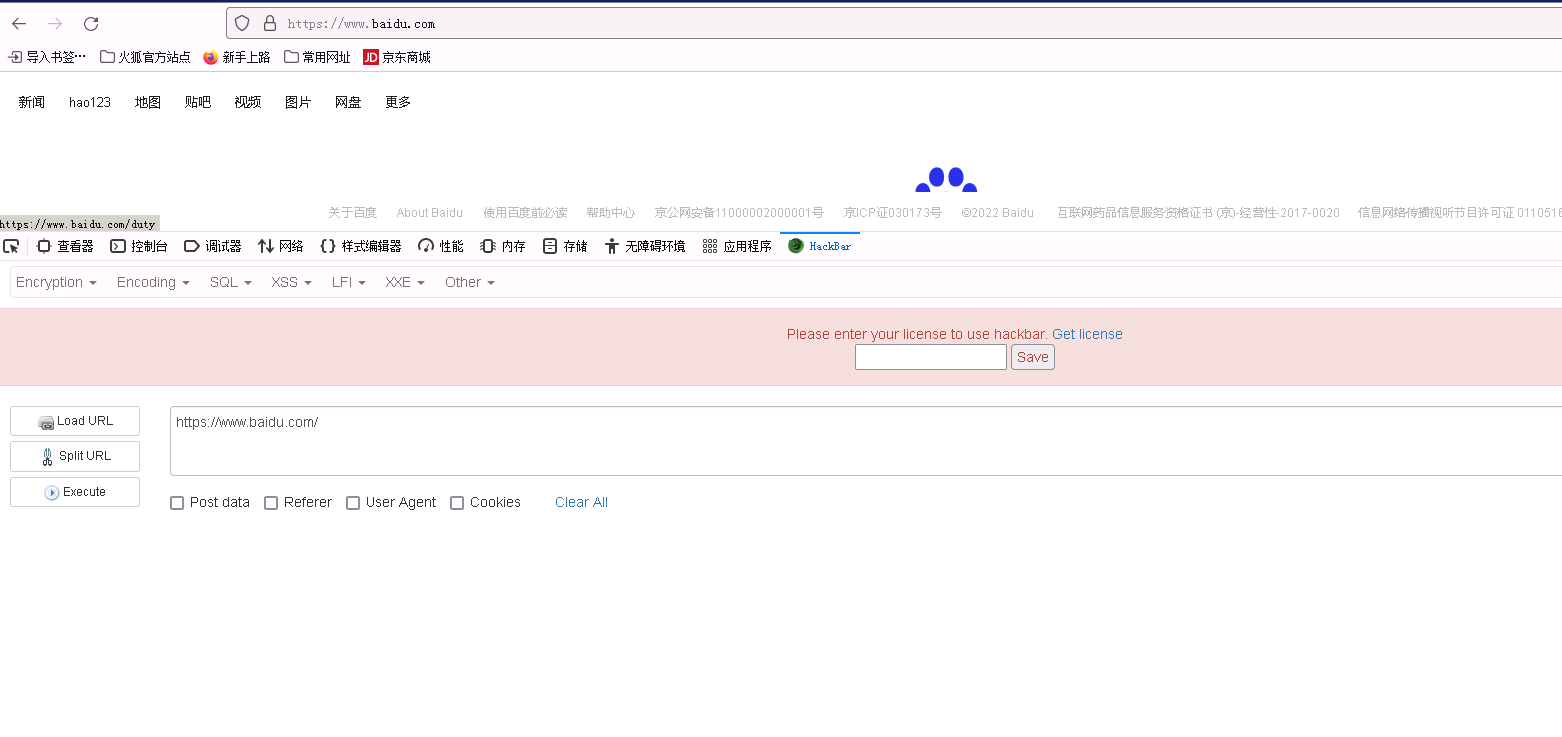
Task: Enable the User Agent checkbox
Action: point(353,503)
